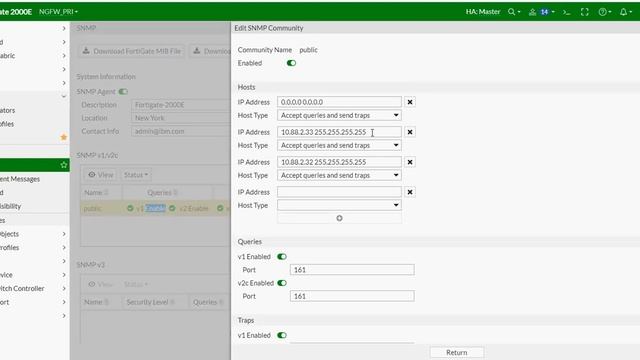Open the Status dropdown under SNMP v1/v2c
This screenshot has width=640, height=360.
point(136,175)
